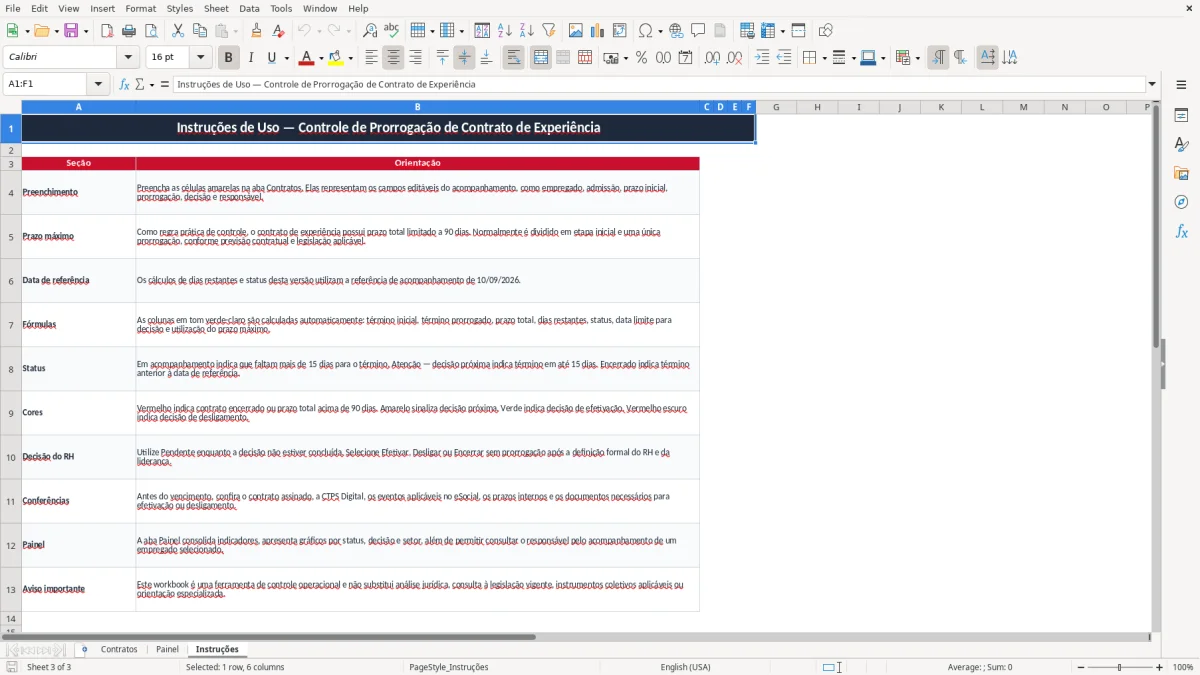Image resolution: width=1200 pixels, height=675 pixels.
Task: Click English (USA) language in status bar
Action: [685, 667]
